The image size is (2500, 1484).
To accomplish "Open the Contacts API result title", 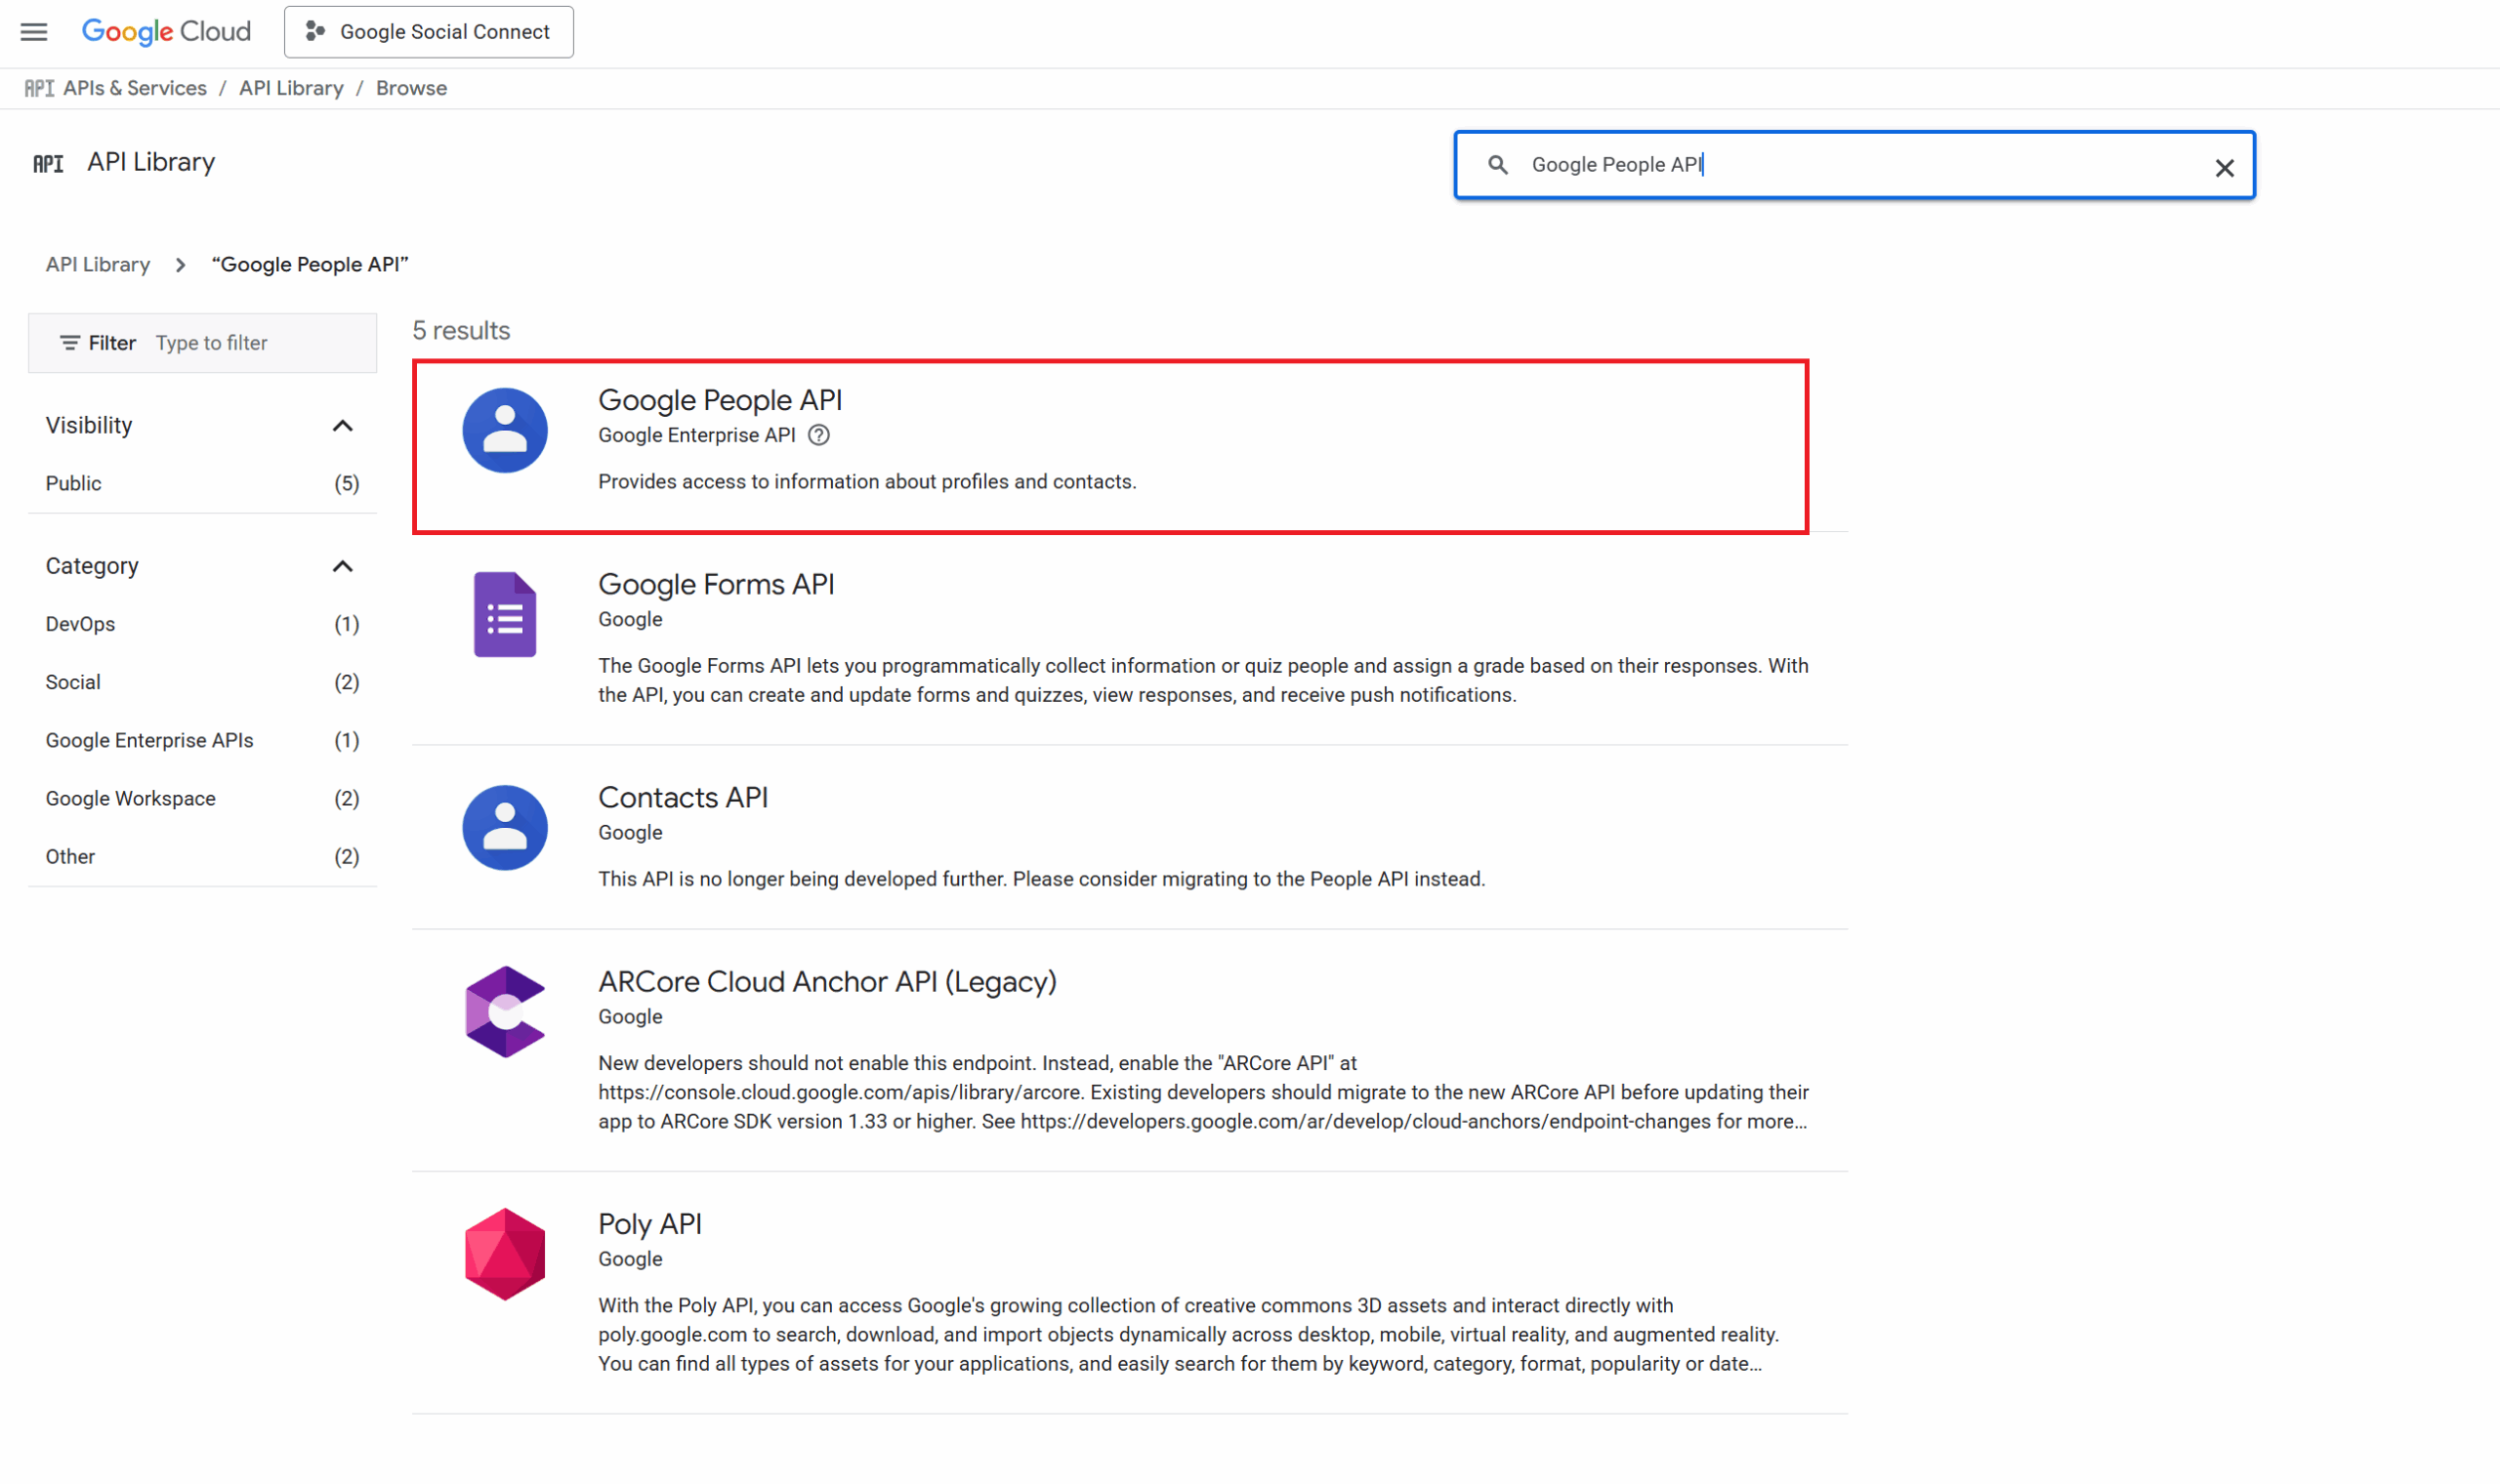I will click(x=683, y=797).
